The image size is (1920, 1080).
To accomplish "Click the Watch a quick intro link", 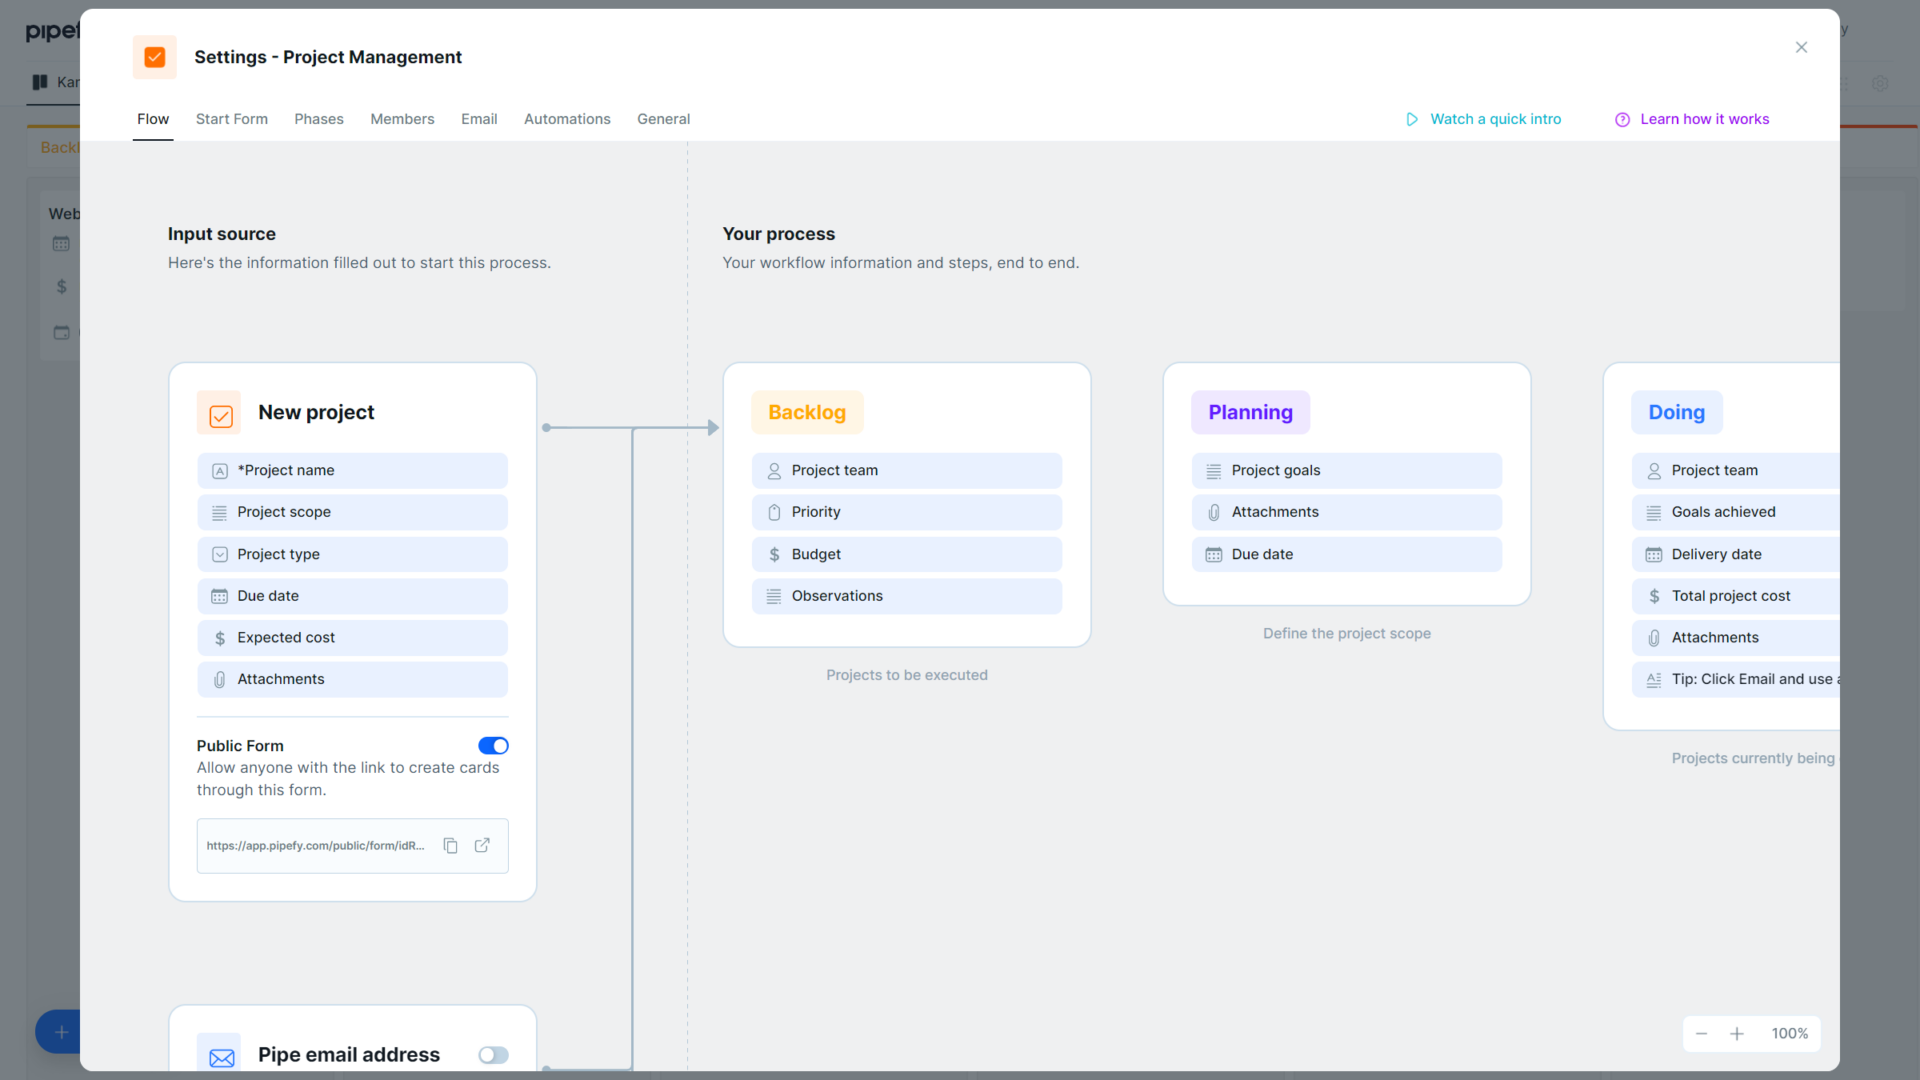I will point(1495,118).
